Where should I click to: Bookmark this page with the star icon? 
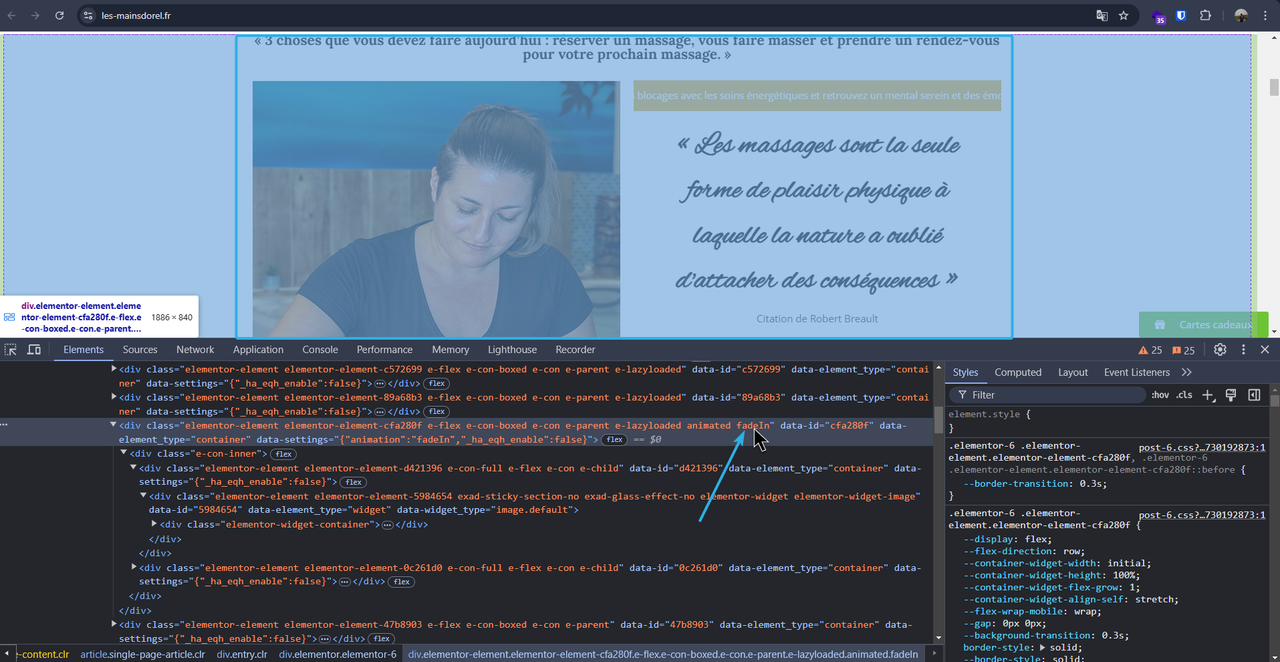click(1123, 16)
